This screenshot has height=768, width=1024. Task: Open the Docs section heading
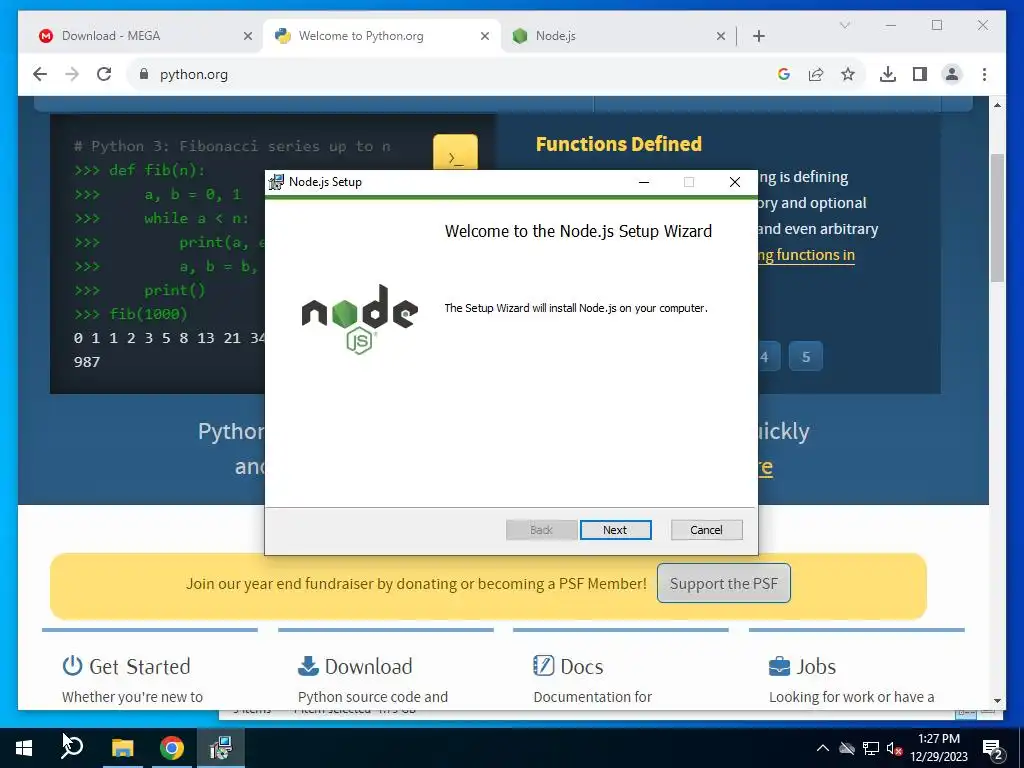[x=581, y=666]
